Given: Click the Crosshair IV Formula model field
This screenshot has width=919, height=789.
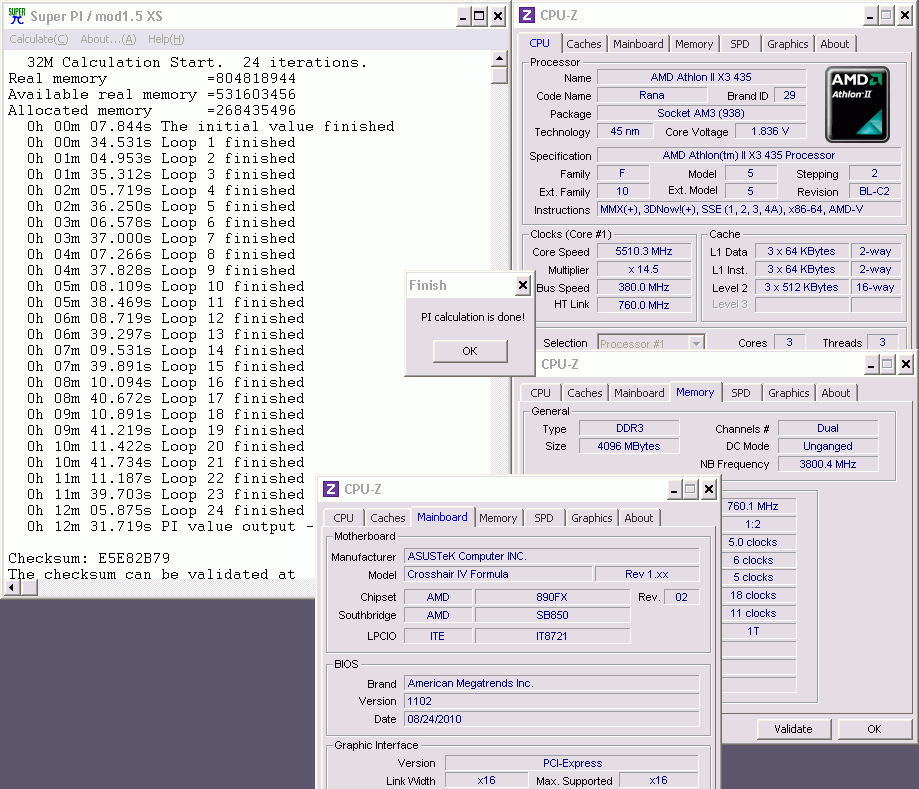Looking at the screenshot, I should coord(498,574).
